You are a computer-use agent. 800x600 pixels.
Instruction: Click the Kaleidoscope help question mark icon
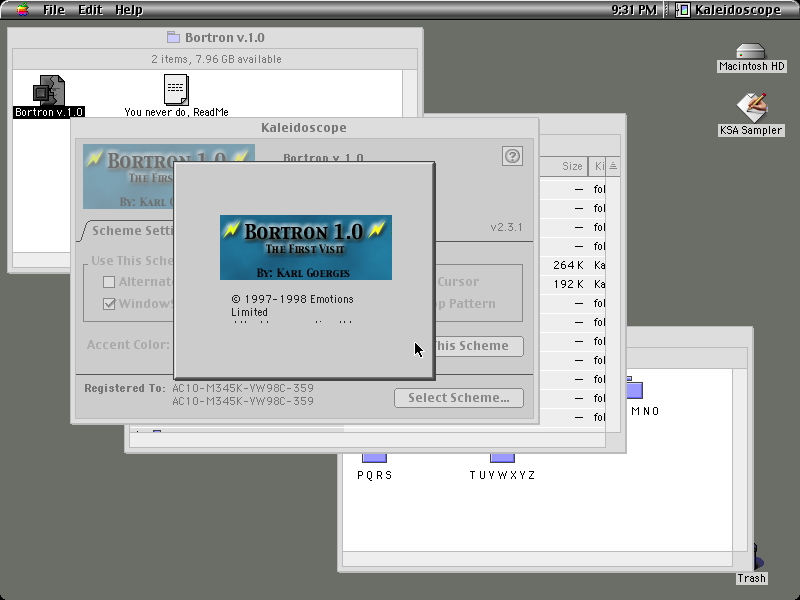(512, 156)
